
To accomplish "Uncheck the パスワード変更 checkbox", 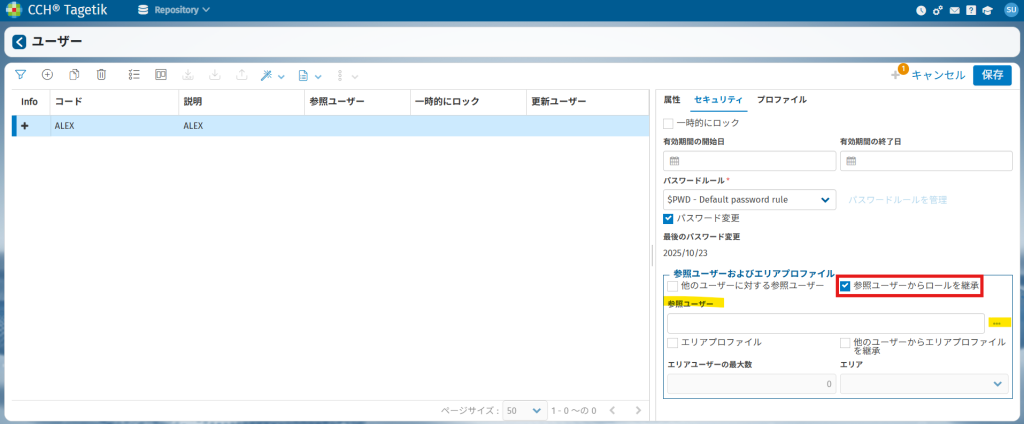I will 669,217.
